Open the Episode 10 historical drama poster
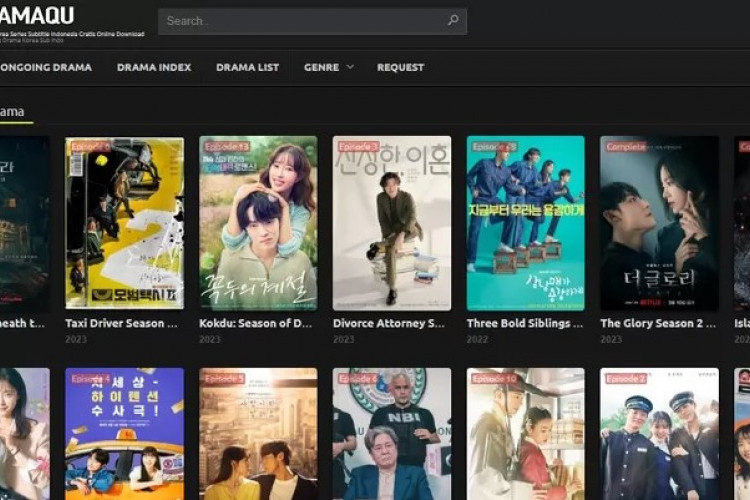 click(526, 434)
